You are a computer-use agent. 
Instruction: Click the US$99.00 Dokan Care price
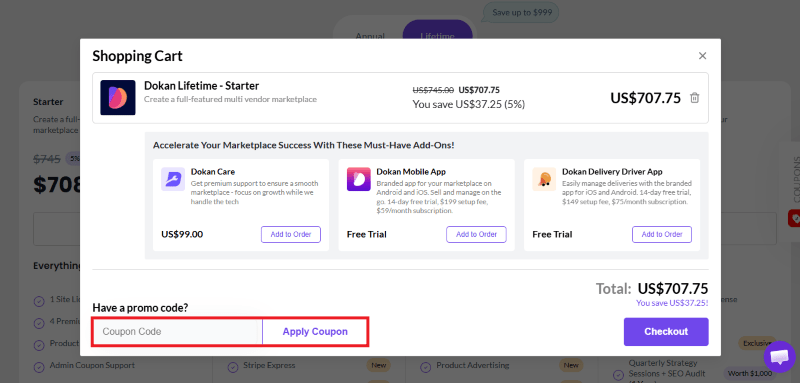point(182,235)
